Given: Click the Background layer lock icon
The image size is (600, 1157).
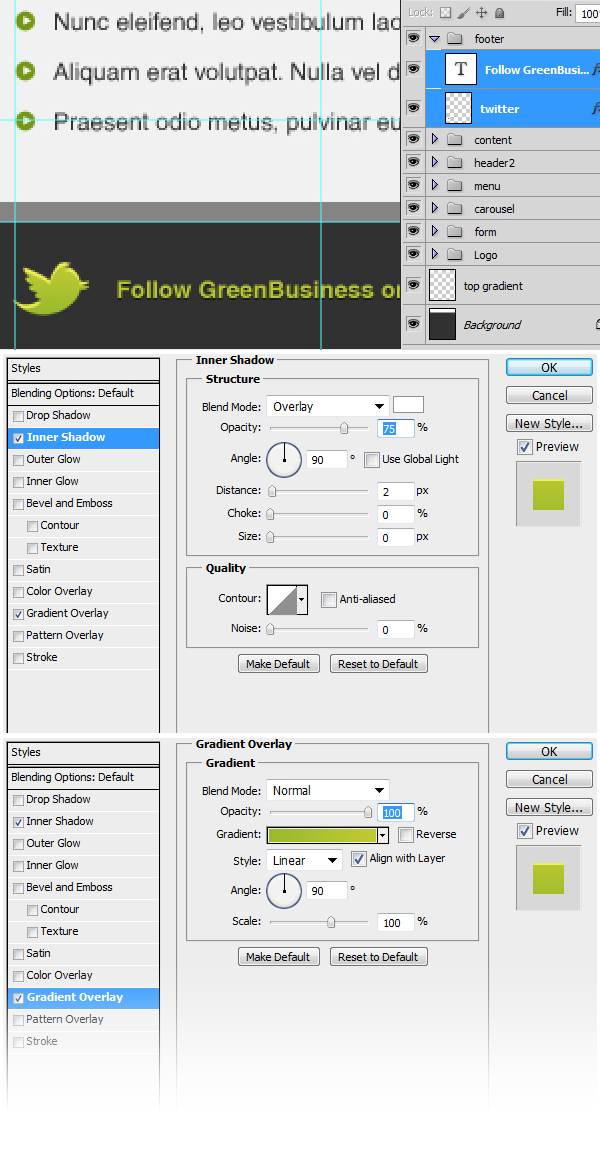Looking at the screenshot, I should pyautogui.click(x=597, y=325).
